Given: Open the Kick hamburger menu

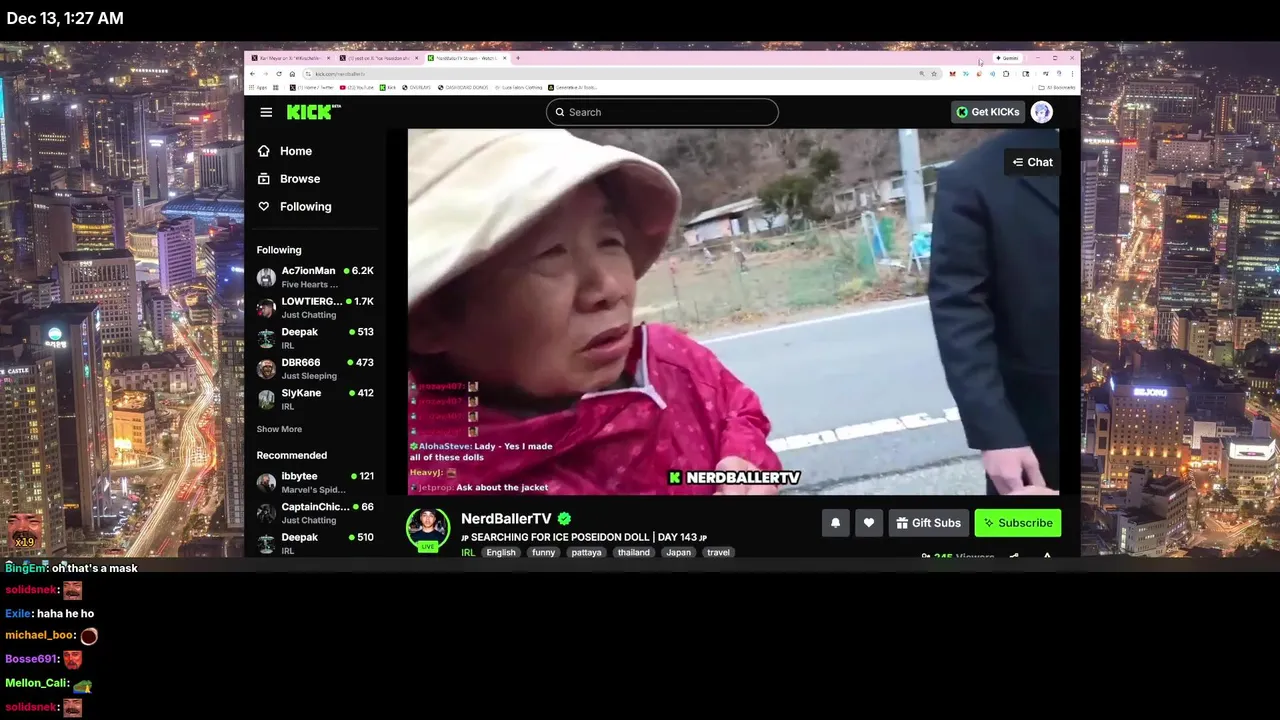Looking at the screenshot, I should [x=266, y=112].
